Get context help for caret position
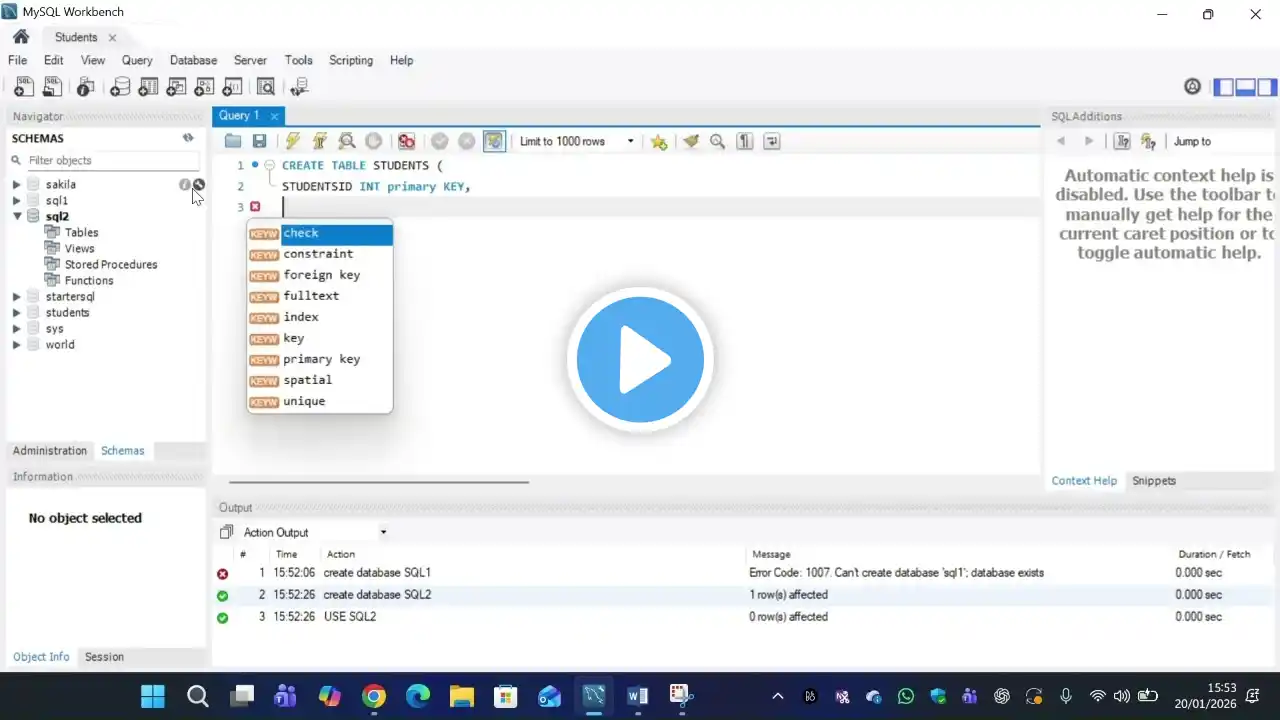 [1122, 142]
